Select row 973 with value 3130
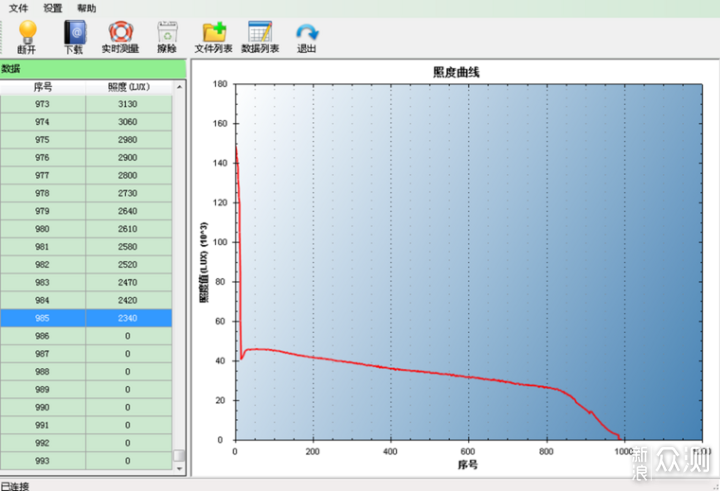The image size is (720, 491). (86, 104)
